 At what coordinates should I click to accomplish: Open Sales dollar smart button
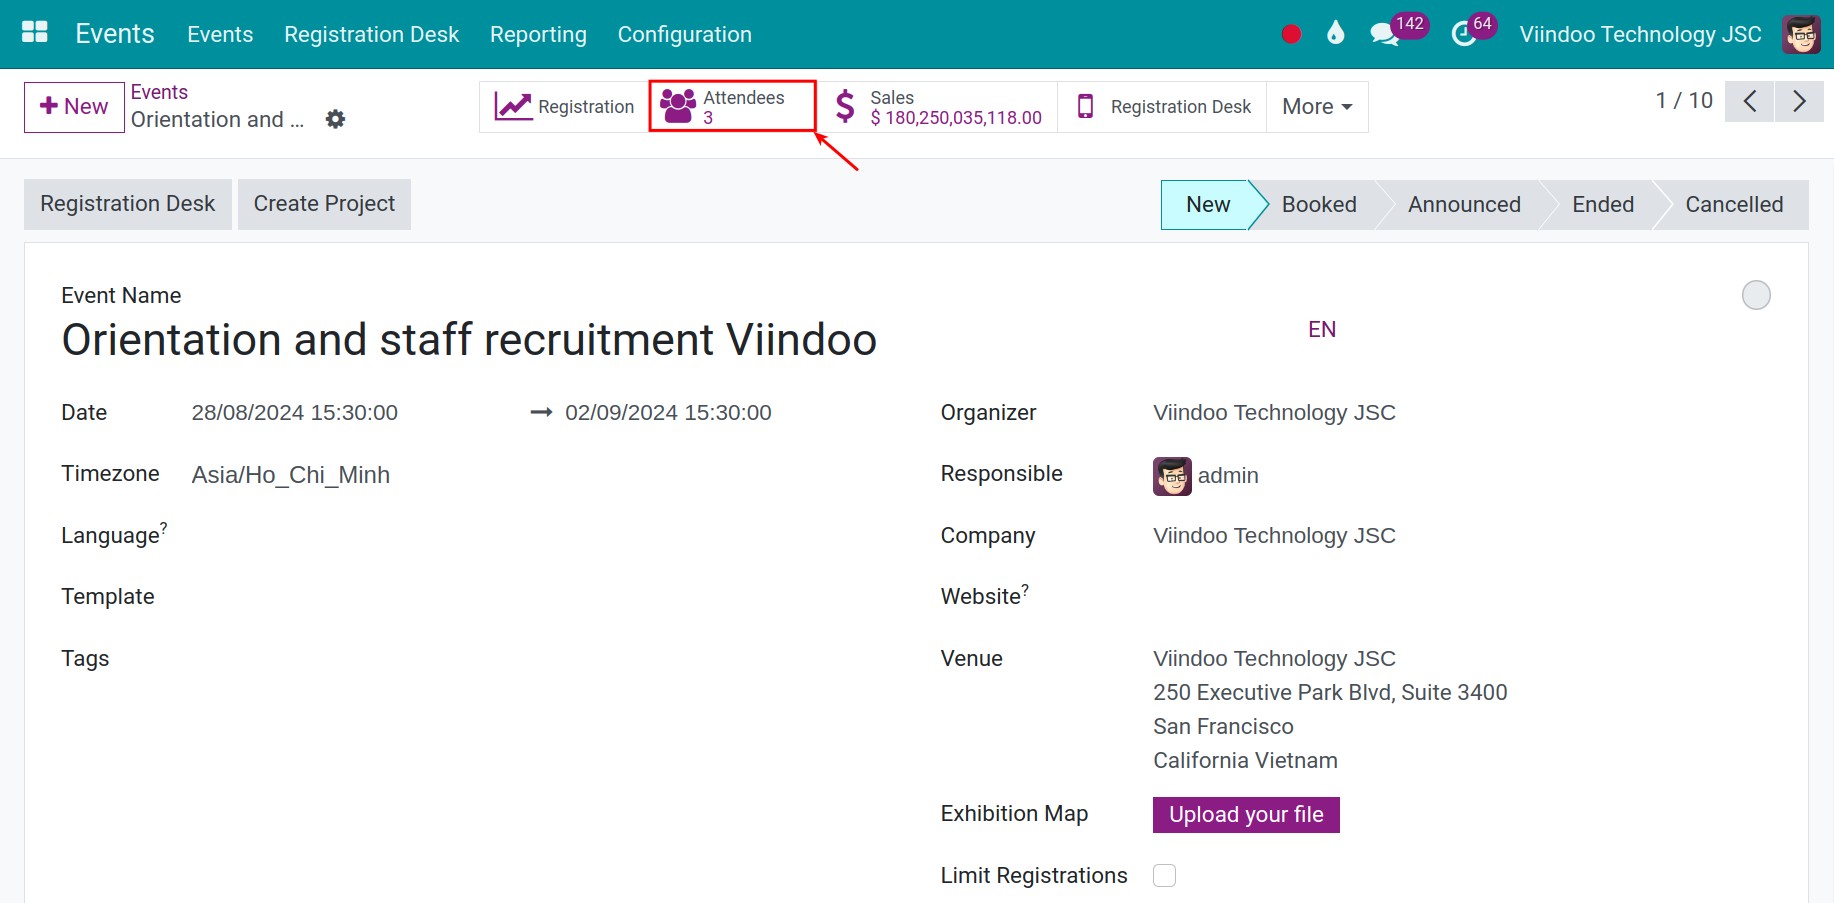point(938,107)
